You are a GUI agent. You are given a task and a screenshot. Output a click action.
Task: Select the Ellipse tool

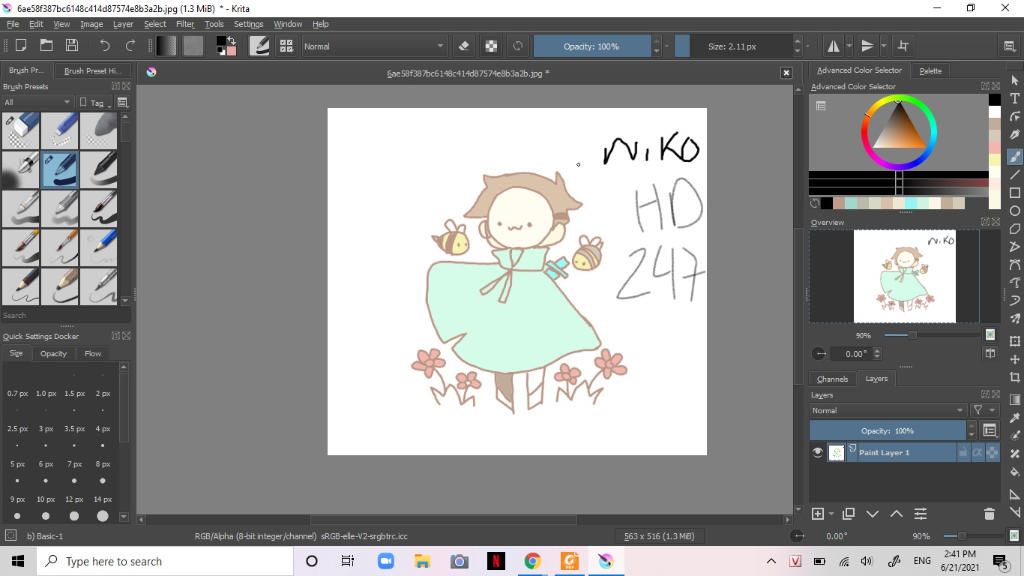(1014, 211)
